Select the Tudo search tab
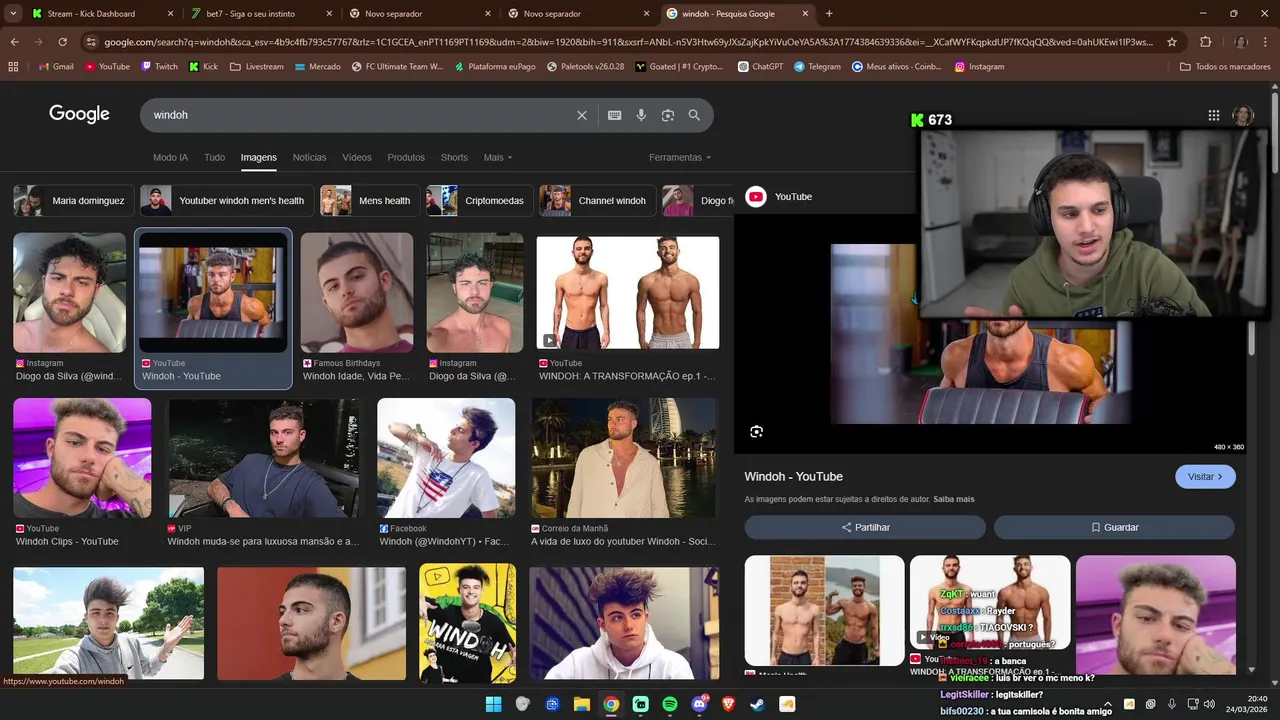This screenshot has height=720, width=1280. tap(214, 157)
